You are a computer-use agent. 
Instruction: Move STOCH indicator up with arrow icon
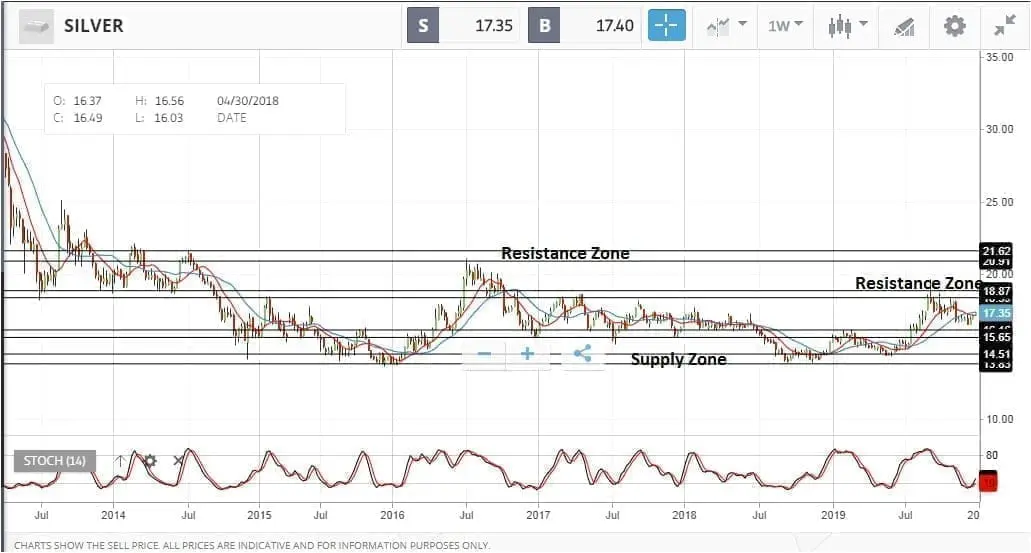(120, 460)
